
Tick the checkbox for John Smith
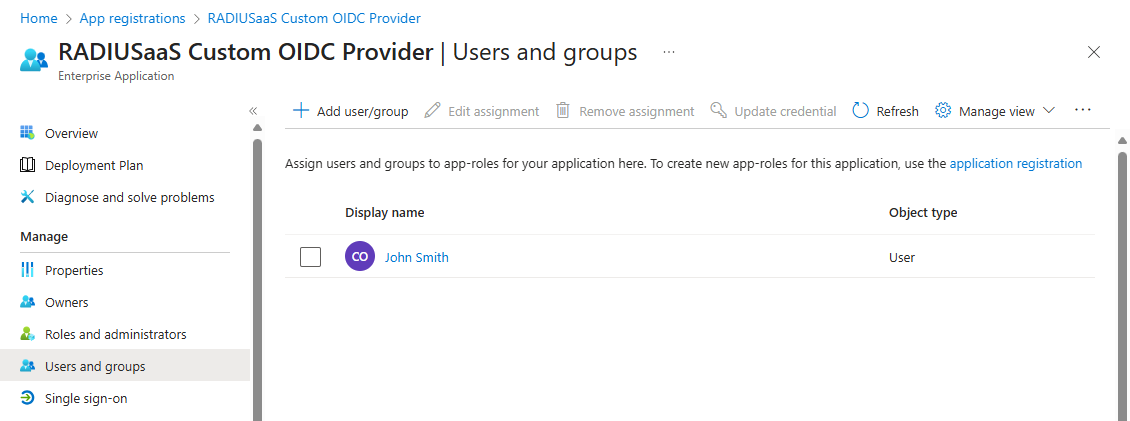(311, 256)
